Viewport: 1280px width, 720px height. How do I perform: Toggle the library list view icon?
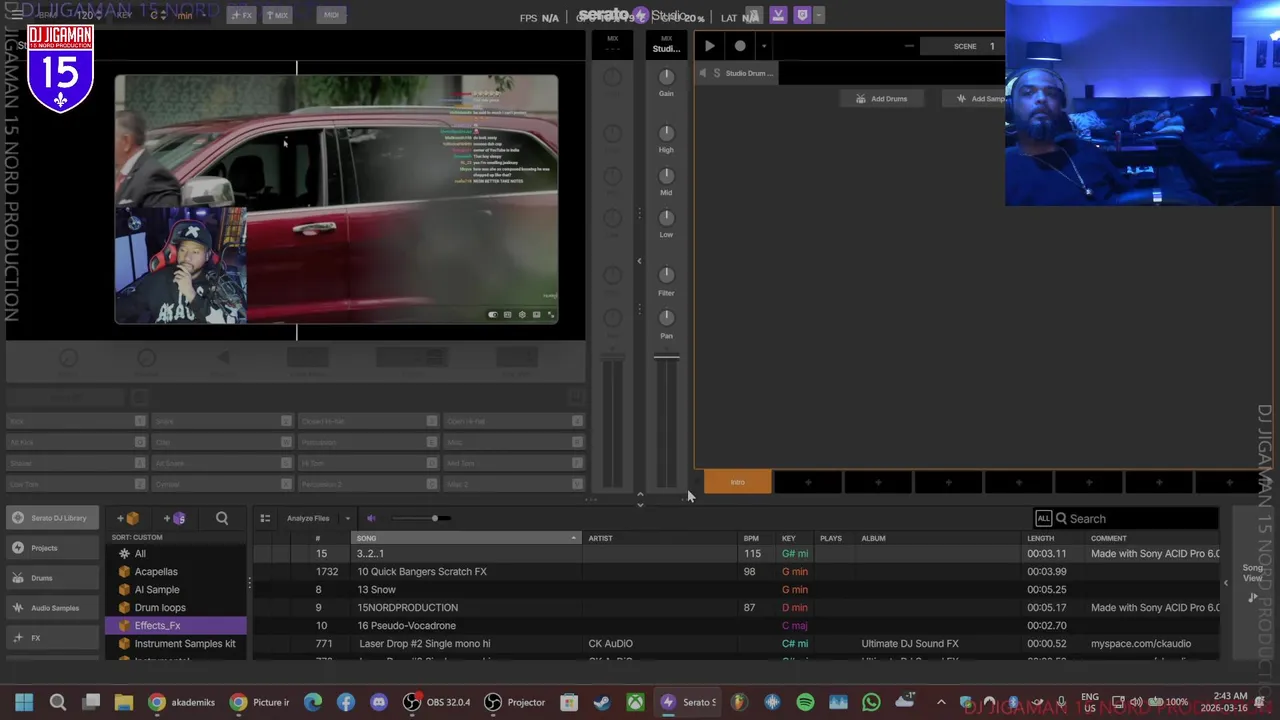[265, 518]
